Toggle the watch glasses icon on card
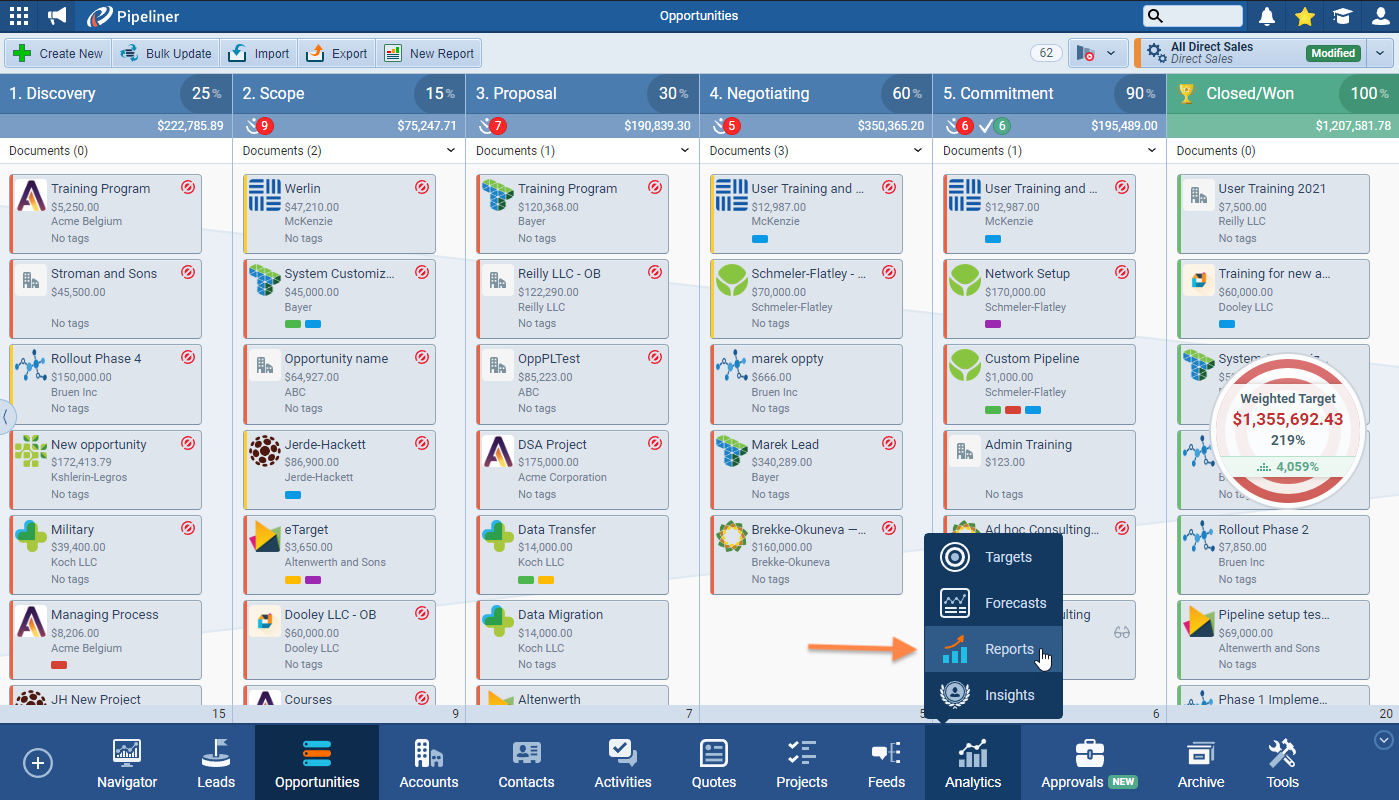Viewport: 1399px width, 800px height. (1121, 632)
